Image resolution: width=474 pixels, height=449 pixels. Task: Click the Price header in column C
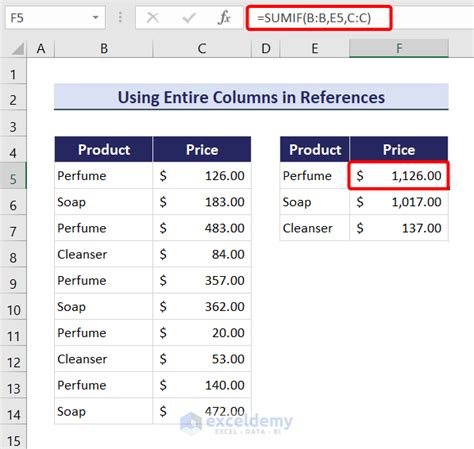point(202,149)
